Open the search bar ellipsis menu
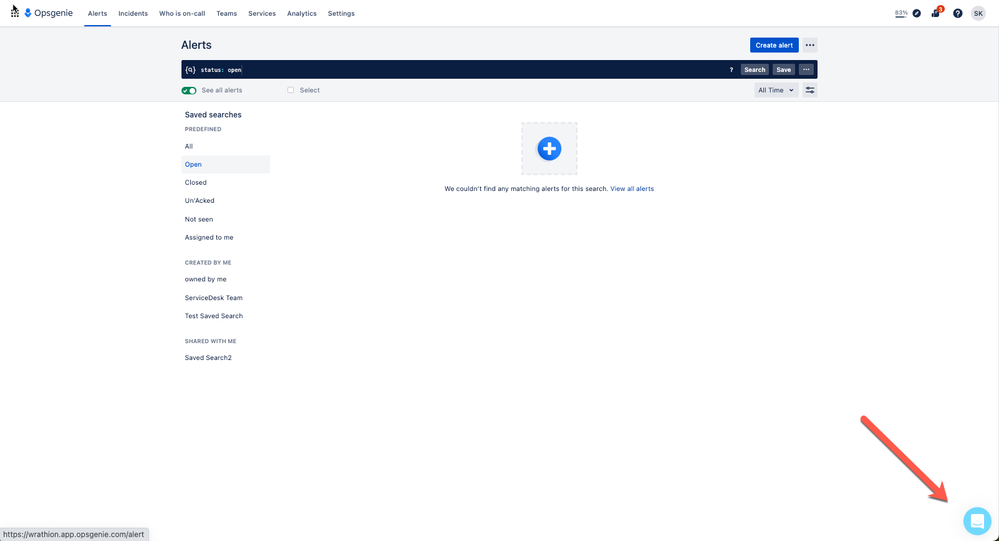 click(x=806, y=70)
